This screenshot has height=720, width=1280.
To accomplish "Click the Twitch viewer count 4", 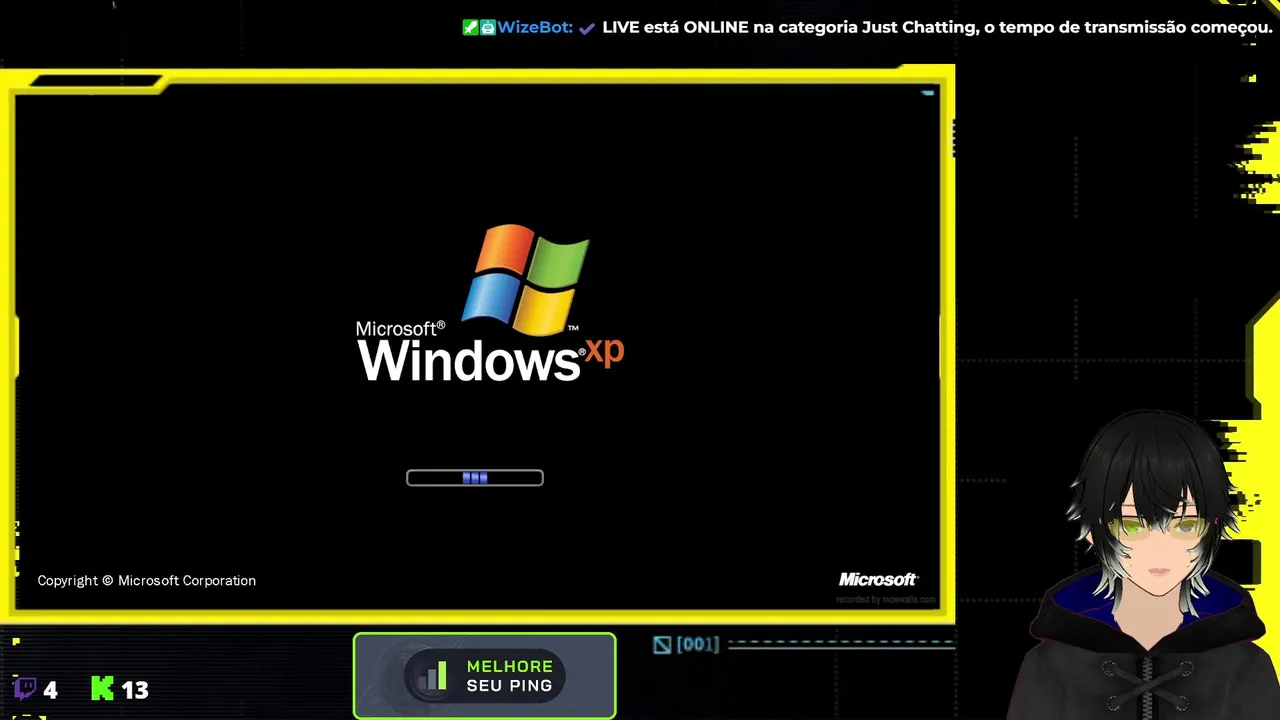I will coord(50,690).
